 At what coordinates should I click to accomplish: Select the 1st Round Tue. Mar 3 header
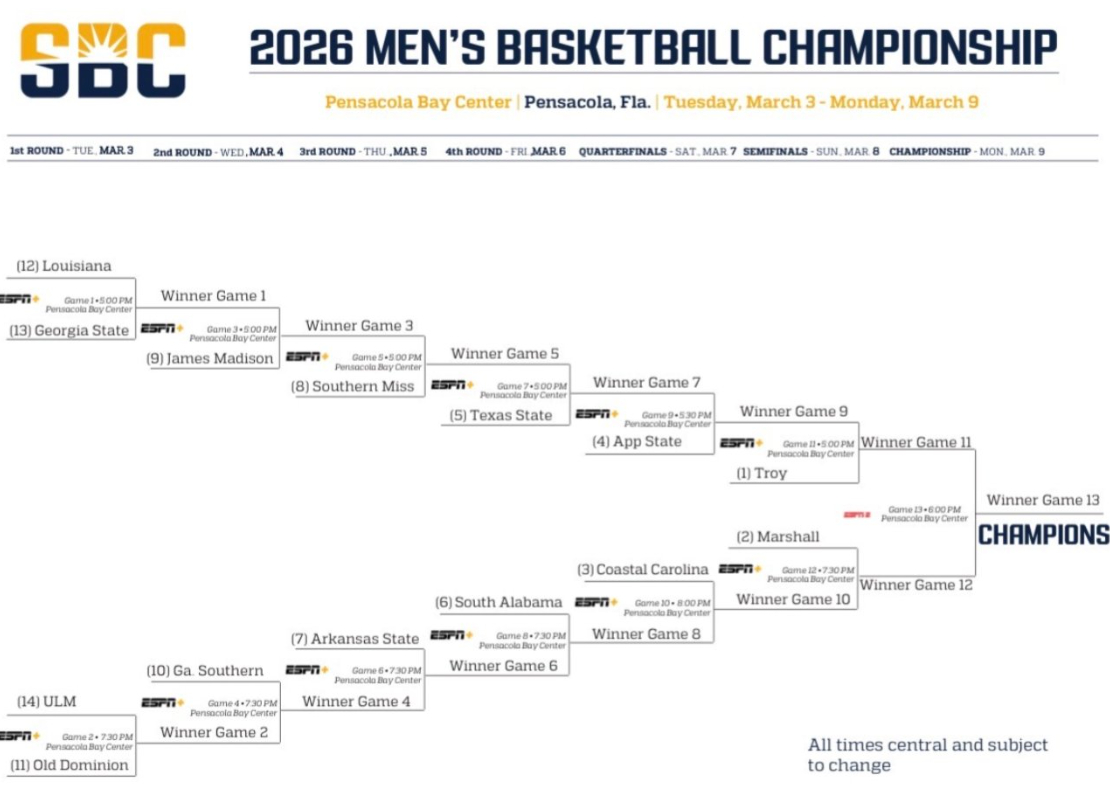(x=71, y=151)
